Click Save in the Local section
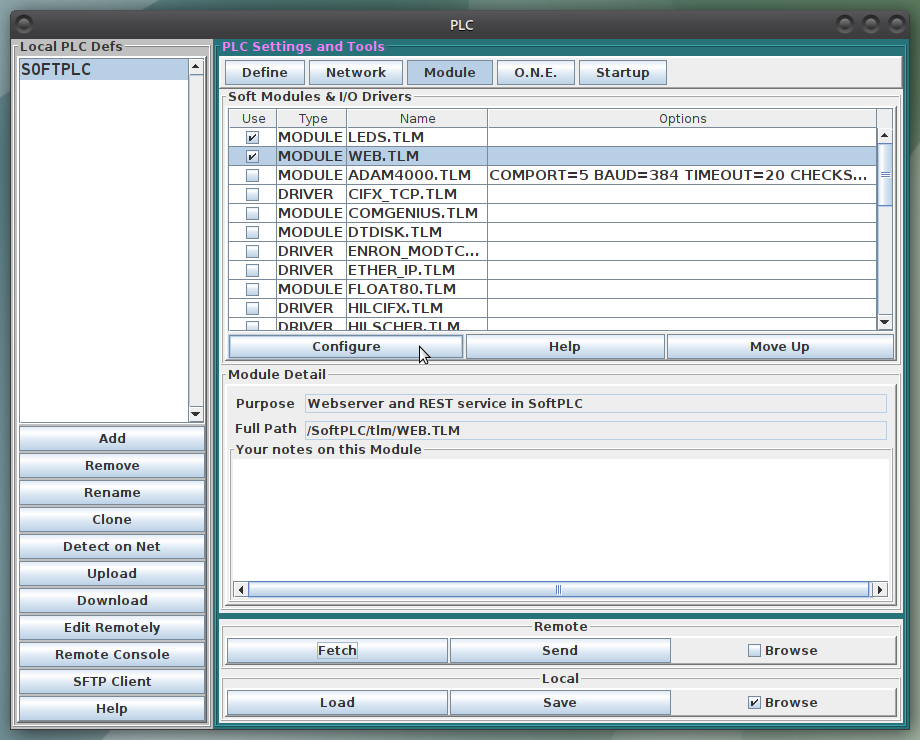Screen dimensions: 920x740 [x=560, y=703]
